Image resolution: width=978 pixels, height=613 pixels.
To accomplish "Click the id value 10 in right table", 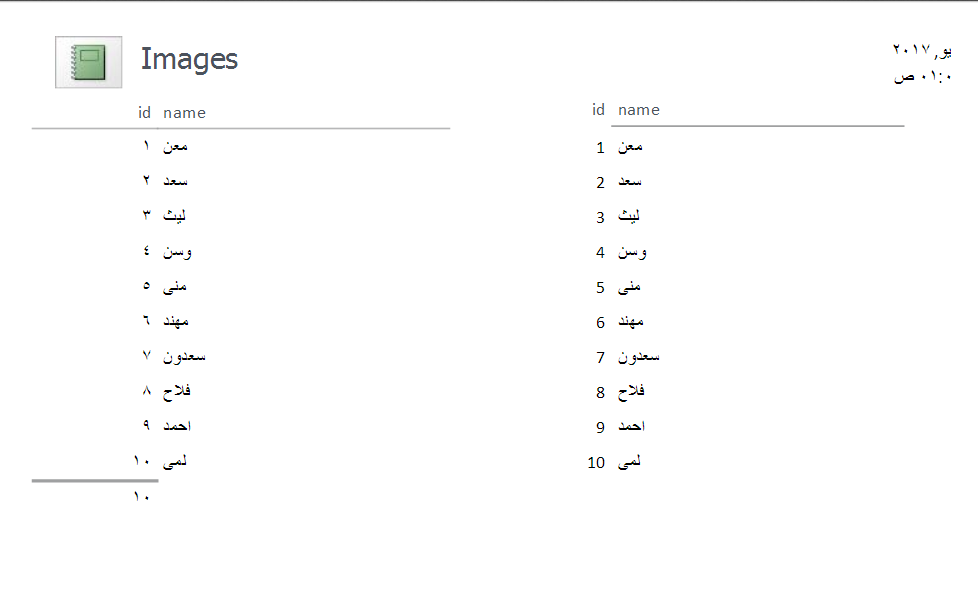I will (596, 463).
